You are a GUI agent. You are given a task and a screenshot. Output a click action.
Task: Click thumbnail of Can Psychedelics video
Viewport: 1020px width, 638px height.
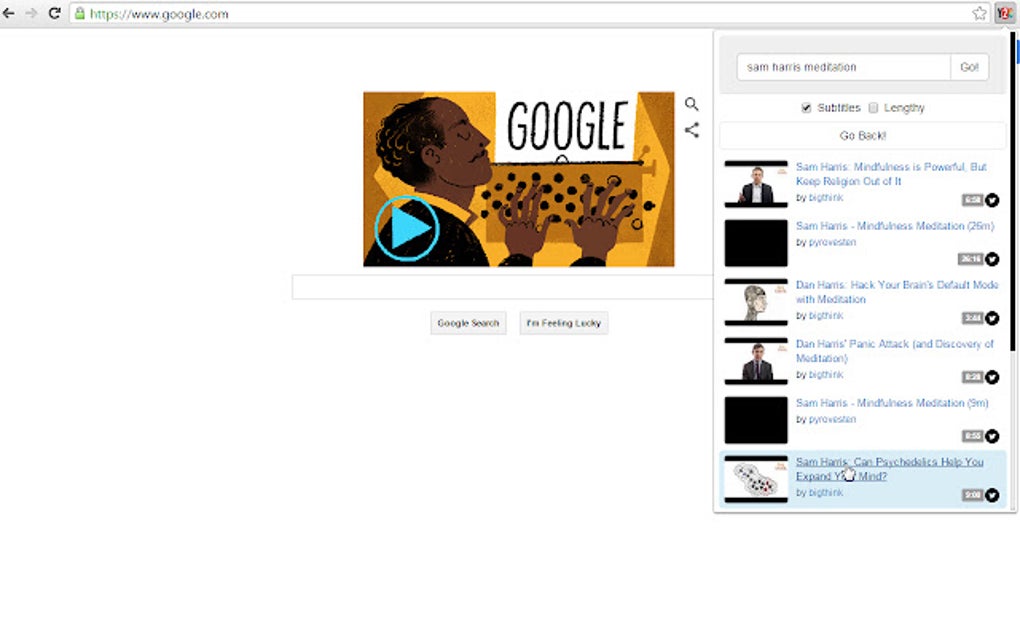(756, 479)
